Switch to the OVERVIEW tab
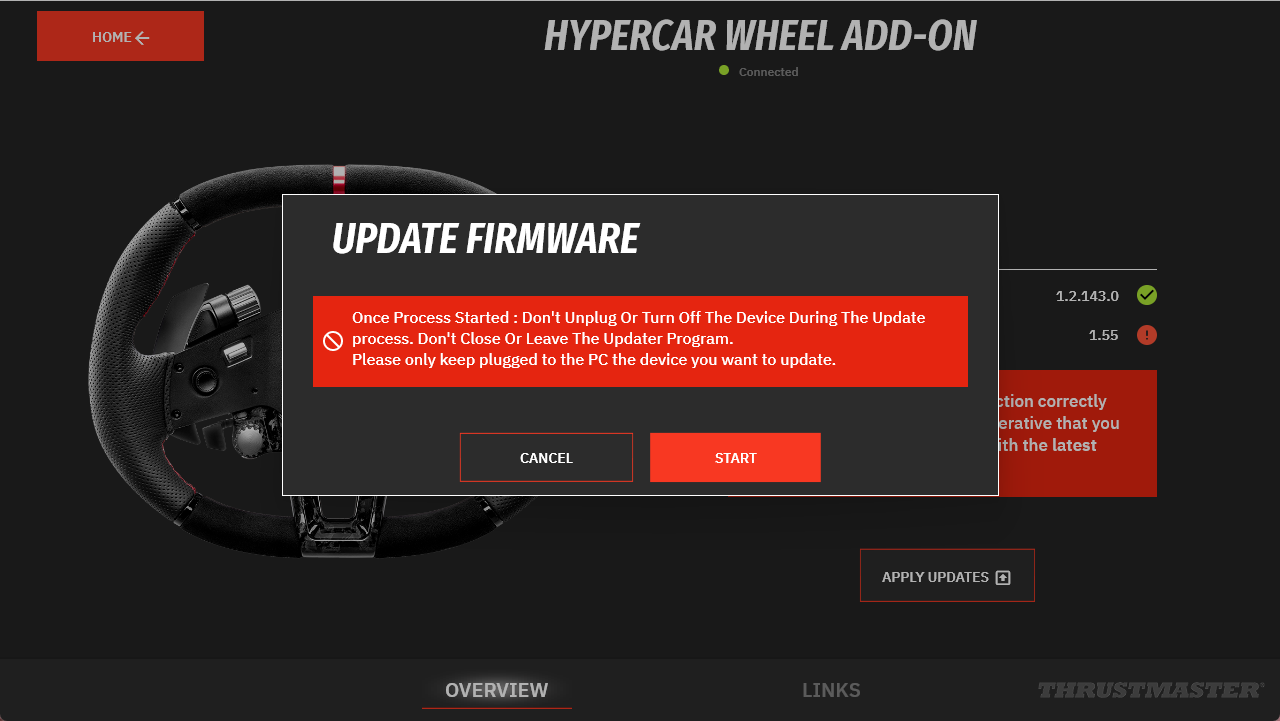Screen dimensions: 1280x721 pyautogui.click(x=496, y=690)
